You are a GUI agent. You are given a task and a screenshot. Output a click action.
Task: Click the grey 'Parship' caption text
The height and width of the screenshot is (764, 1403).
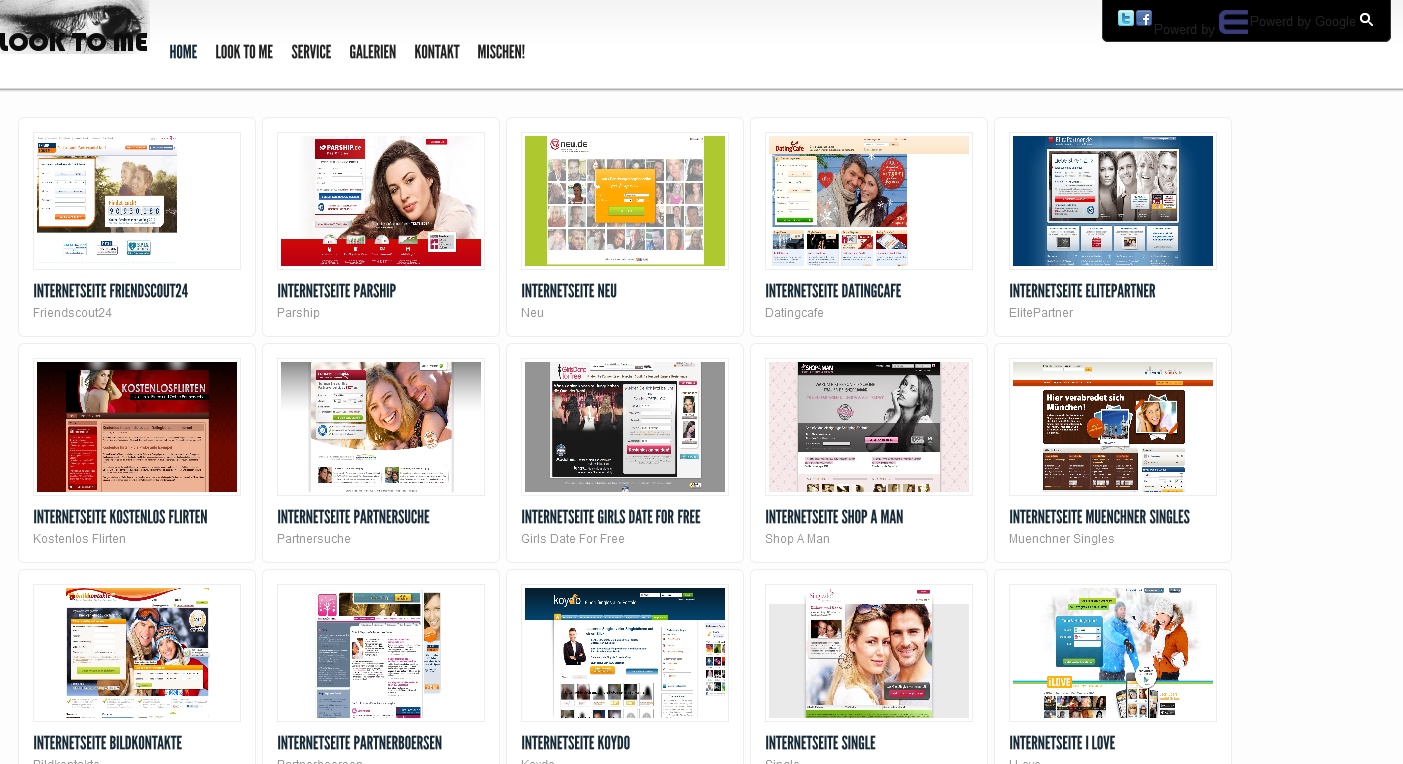(x=298, y=313)
